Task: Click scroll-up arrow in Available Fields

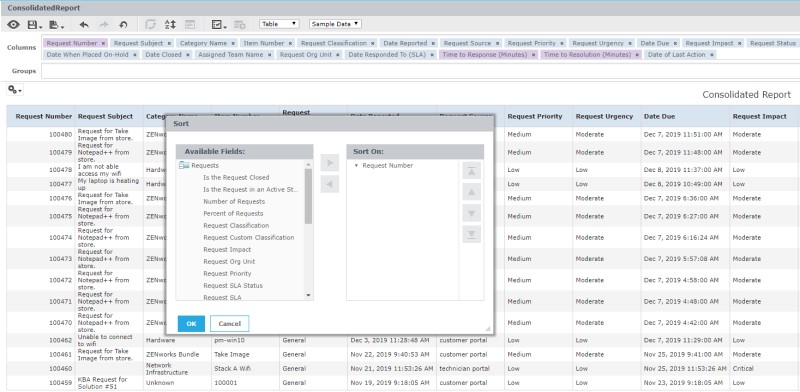Action: click(308, 164)
